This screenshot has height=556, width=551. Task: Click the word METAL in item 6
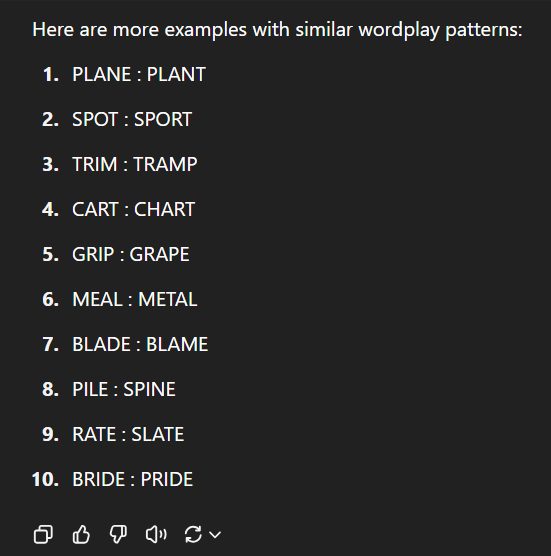[x=168, y=300]
